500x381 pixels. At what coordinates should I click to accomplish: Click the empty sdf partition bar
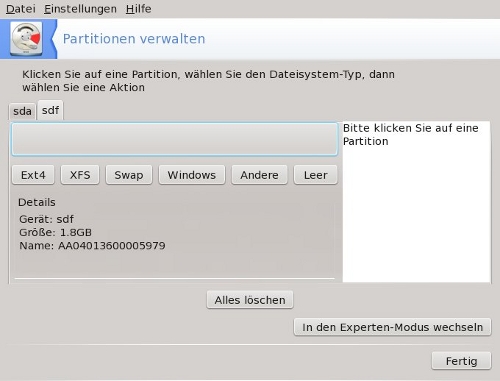click(x=174, y=139)
